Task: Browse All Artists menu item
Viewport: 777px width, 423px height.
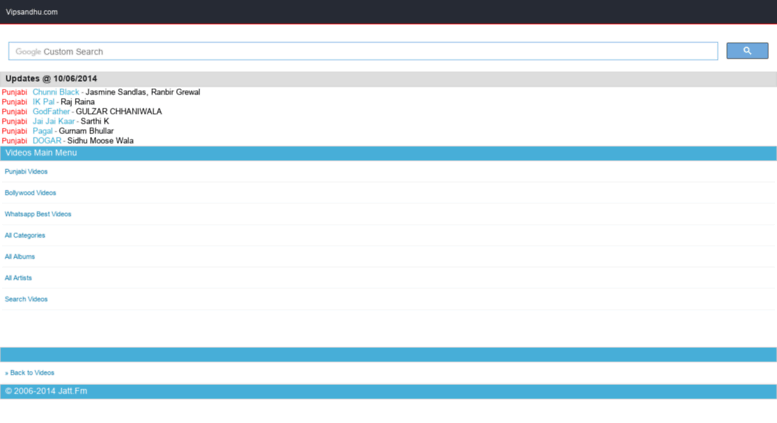Action: click(18, 278)
